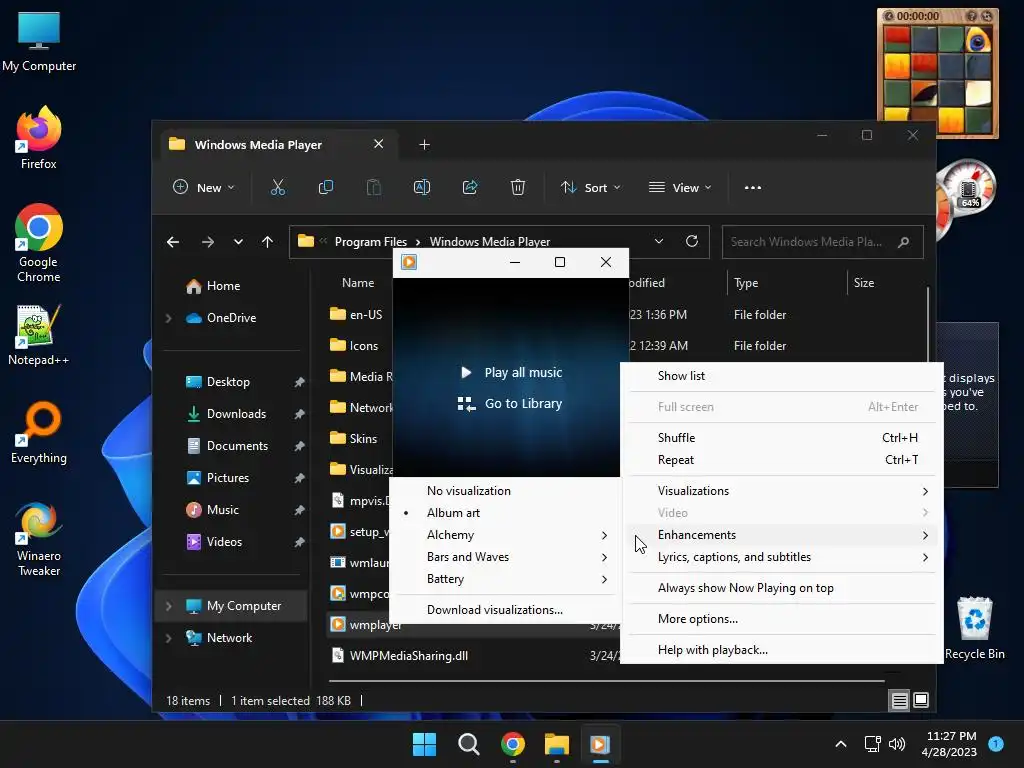Image resolution: width=1024 pixels, height=768 pixels.
Task: Open Winaero Tweaker desktop shortcut
Action: [x=39, y=539]
